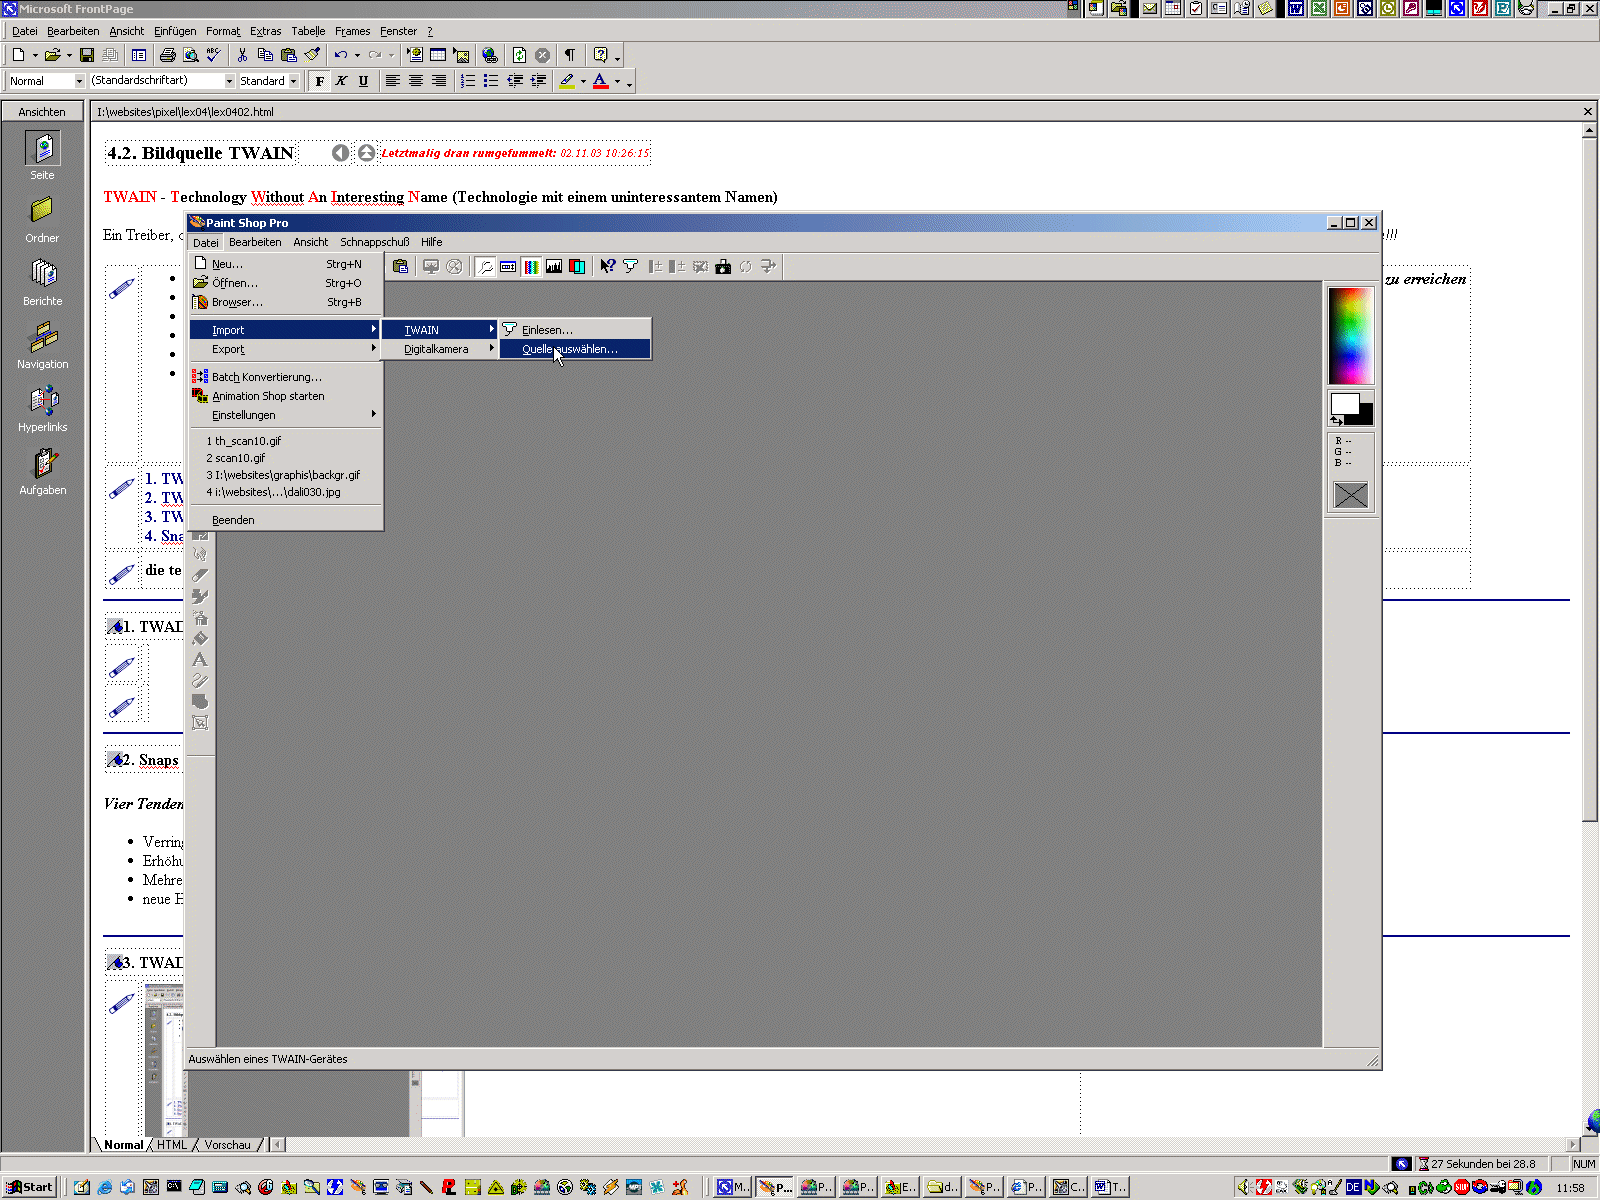Screen dimensions: 1600x1200
Task: Open the Export submenu in Datei menu
Action: [x=285, y=349]
